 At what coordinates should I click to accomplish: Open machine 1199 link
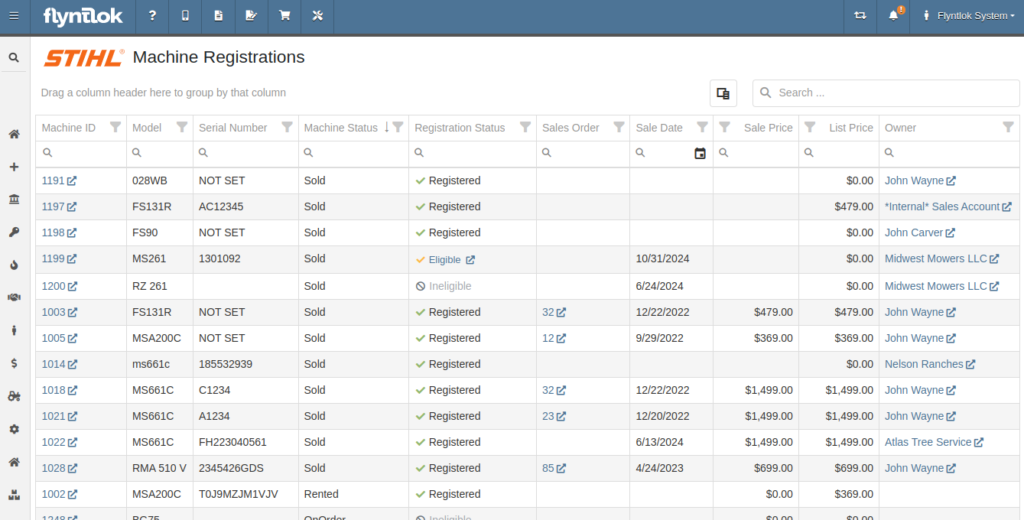59,259
